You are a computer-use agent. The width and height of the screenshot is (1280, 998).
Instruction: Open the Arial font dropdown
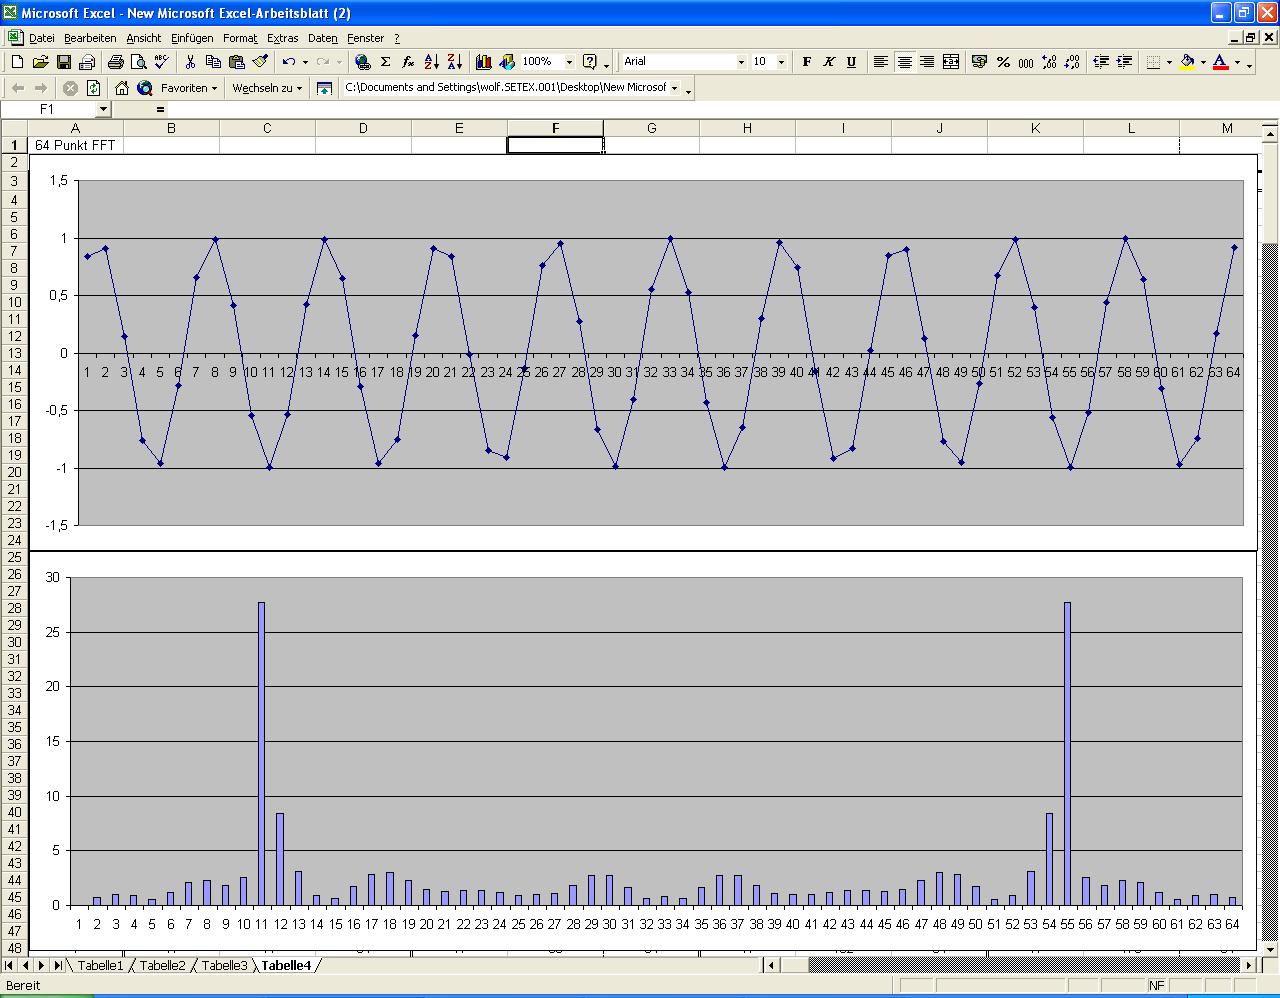click(x=741, y=62)
